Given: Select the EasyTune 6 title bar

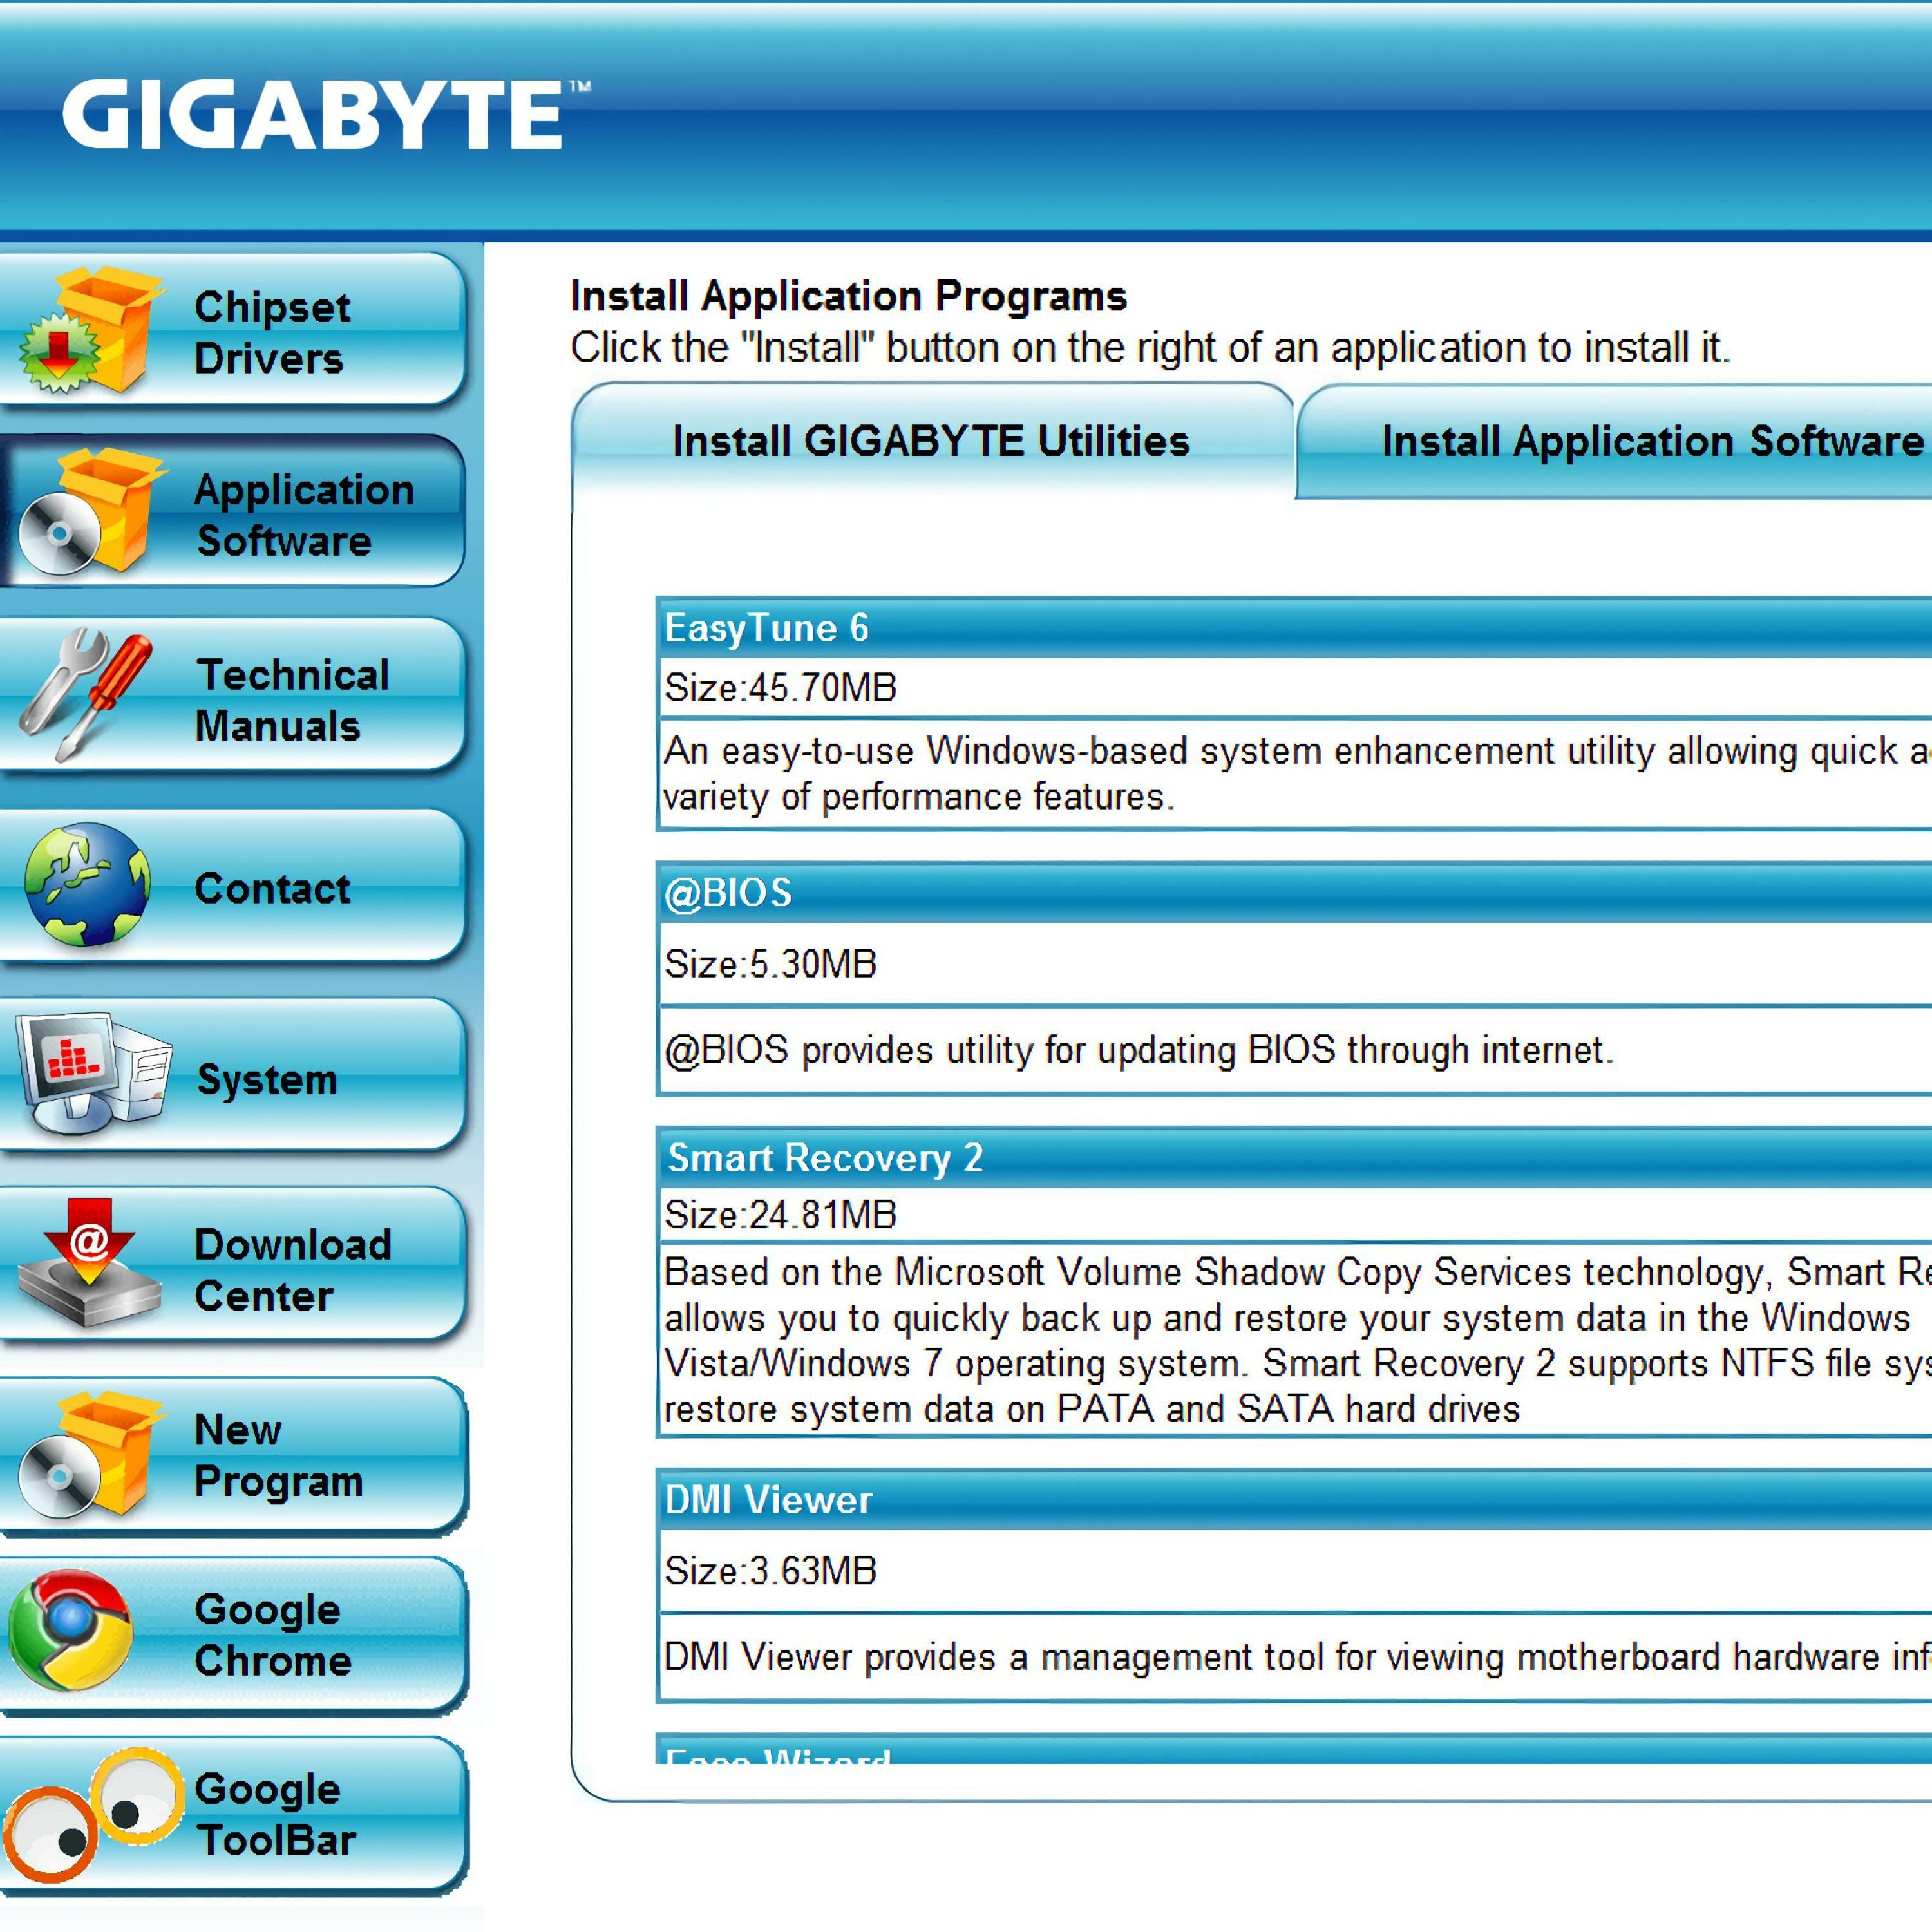Looking at the screenshot, I should pyautogui.click(x=1294, y=628).
